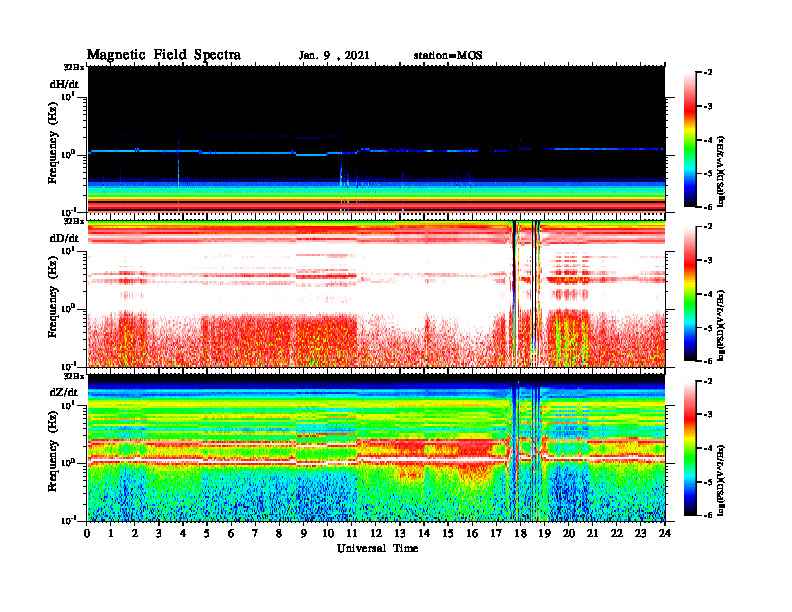Click the '-2' label on top colorbar
This screenshot has width=792, height=612.
click(708, 73)
